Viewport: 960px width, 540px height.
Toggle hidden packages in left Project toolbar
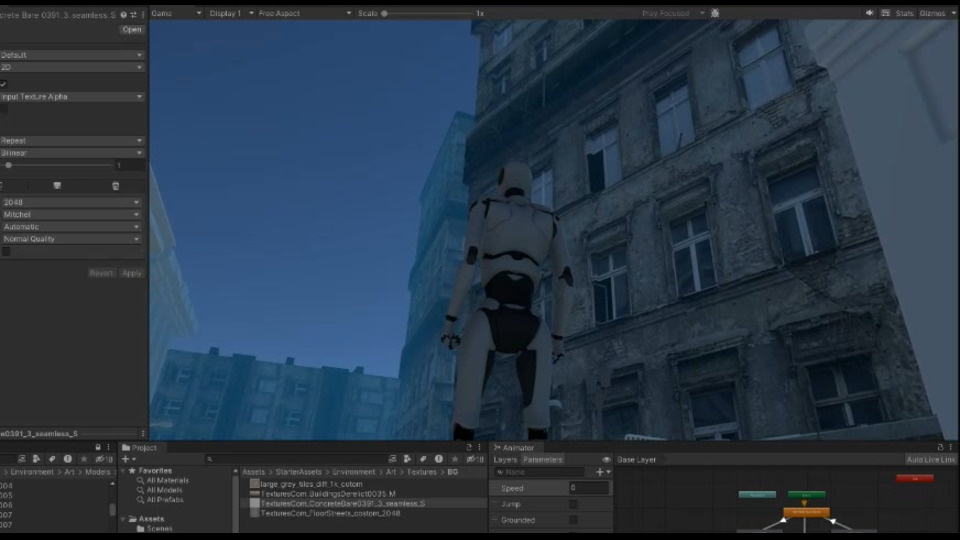(103, 459)
